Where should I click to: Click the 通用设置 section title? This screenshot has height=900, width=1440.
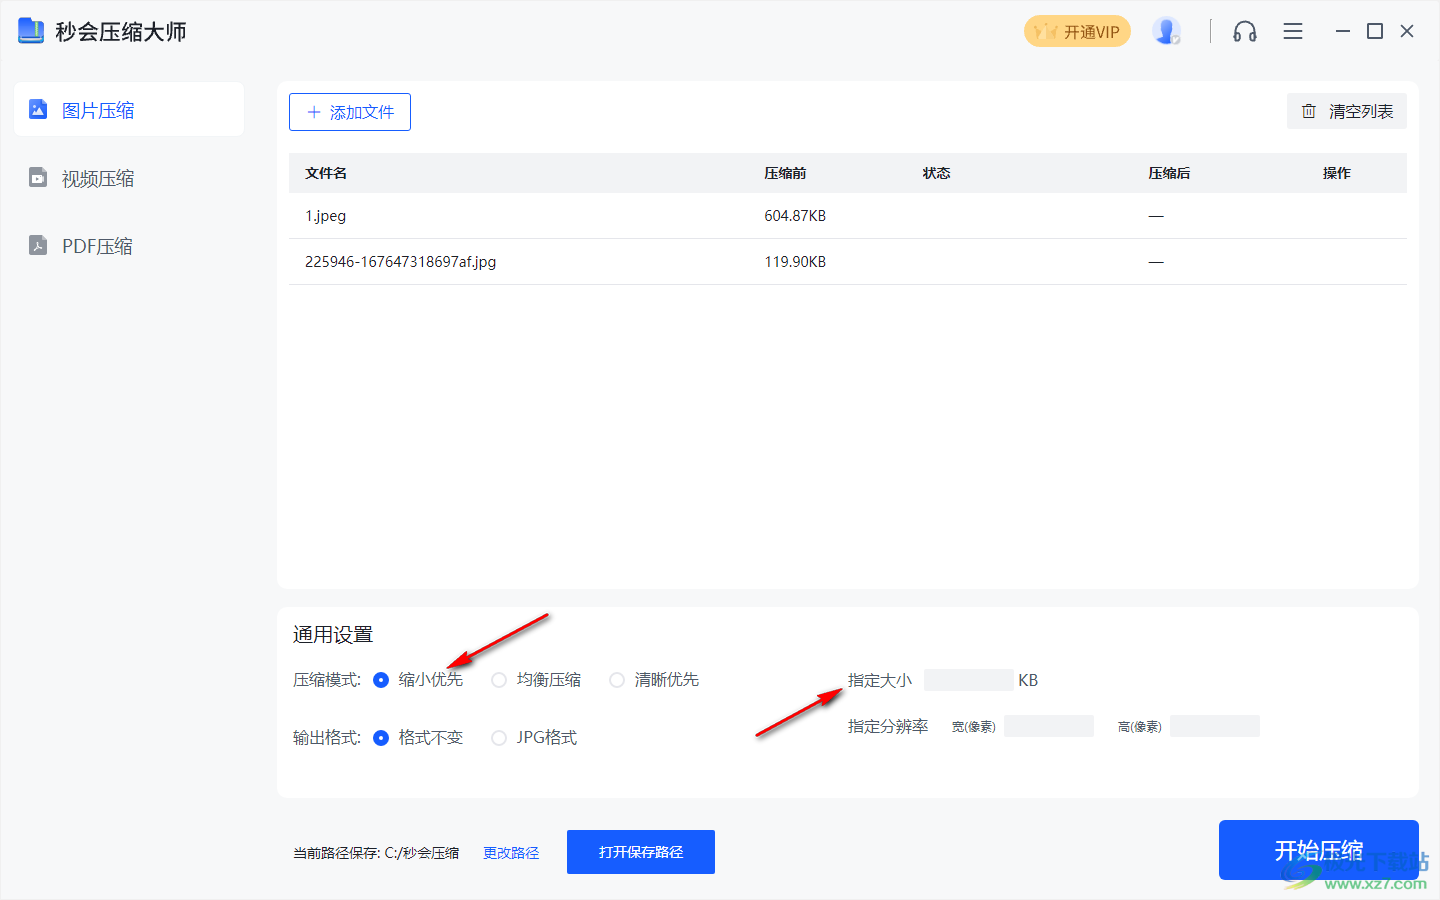click(333, 635)
